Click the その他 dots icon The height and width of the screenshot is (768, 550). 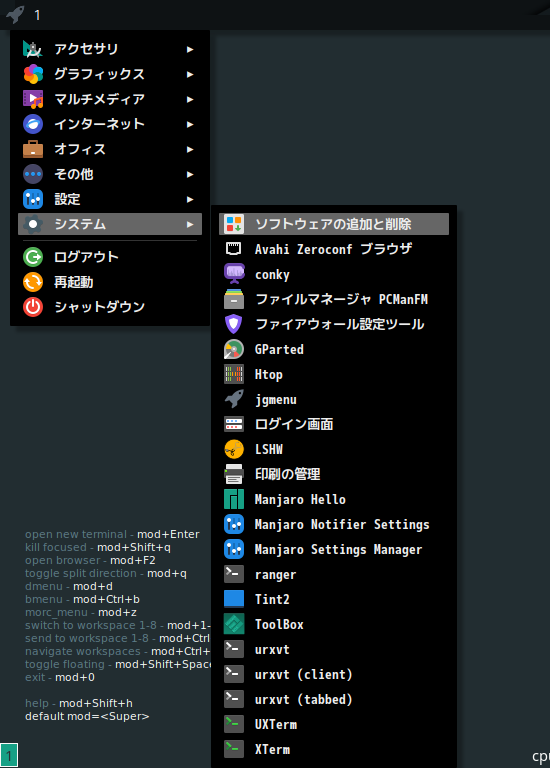coord(33,174)
